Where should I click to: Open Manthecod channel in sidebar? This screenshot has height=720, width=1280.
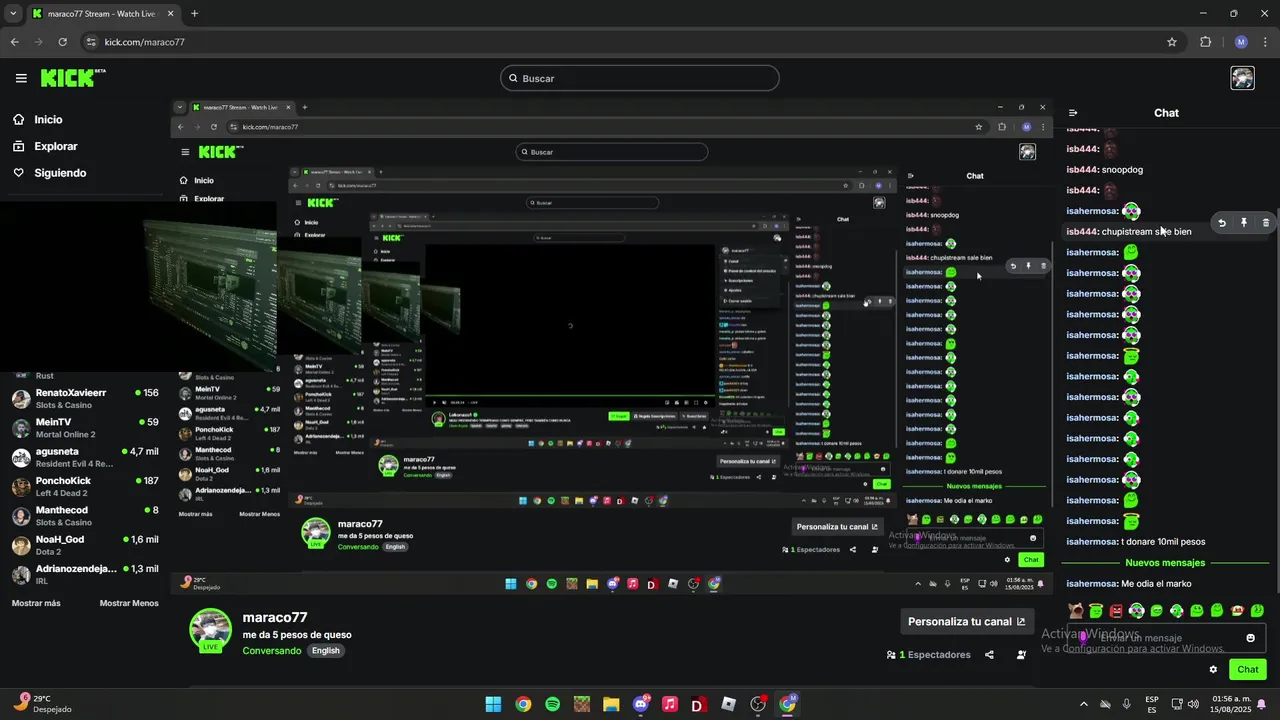tap(85, 516)
